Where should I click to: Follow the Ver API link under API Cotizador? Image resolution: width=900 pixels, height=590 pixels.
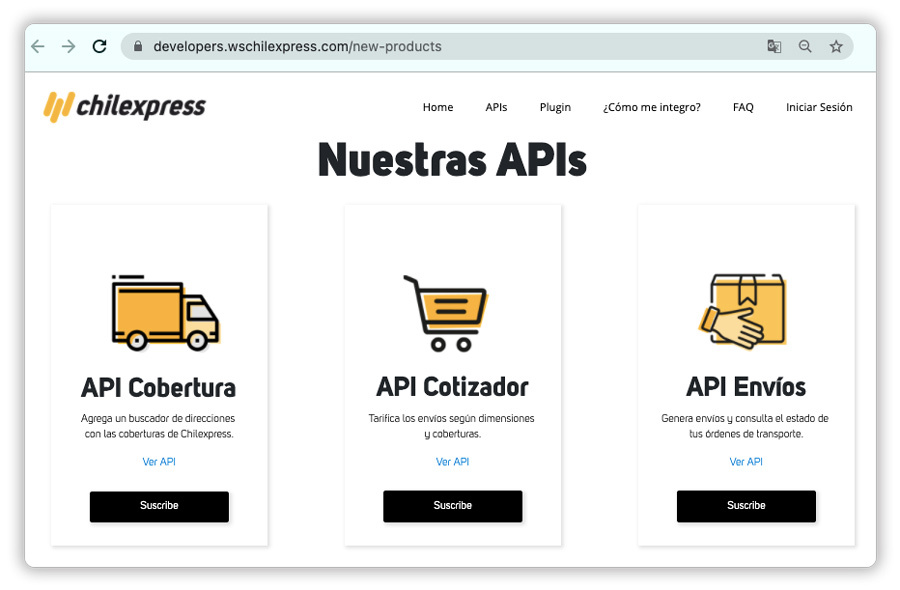click(452, 461)
